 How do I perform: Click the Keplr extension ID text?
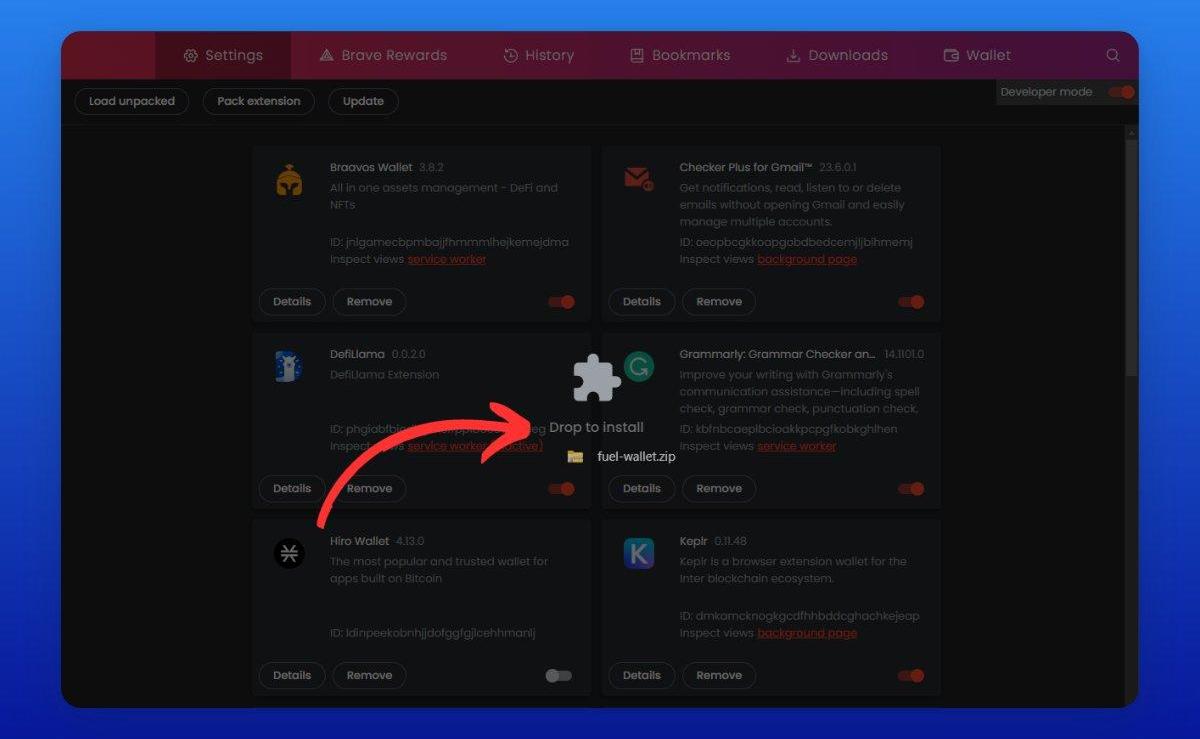tap(799, 616)
